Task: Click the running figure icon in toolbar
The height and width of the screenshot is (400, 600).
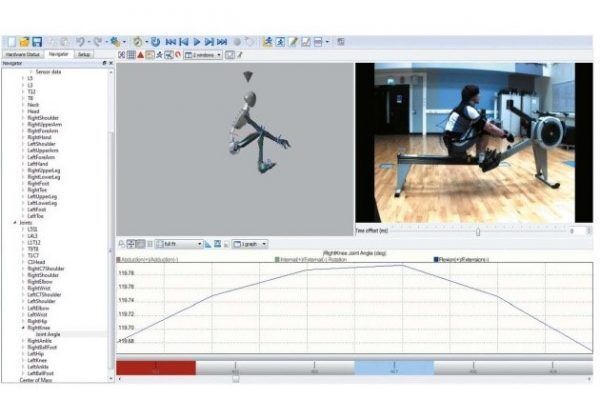Action: 267,42
